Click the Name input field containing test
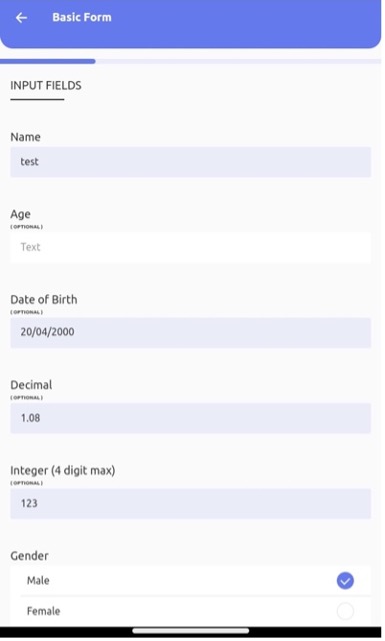Image resolution: width=385 pixels, height=641 pixels. click(x=190, y=162)
